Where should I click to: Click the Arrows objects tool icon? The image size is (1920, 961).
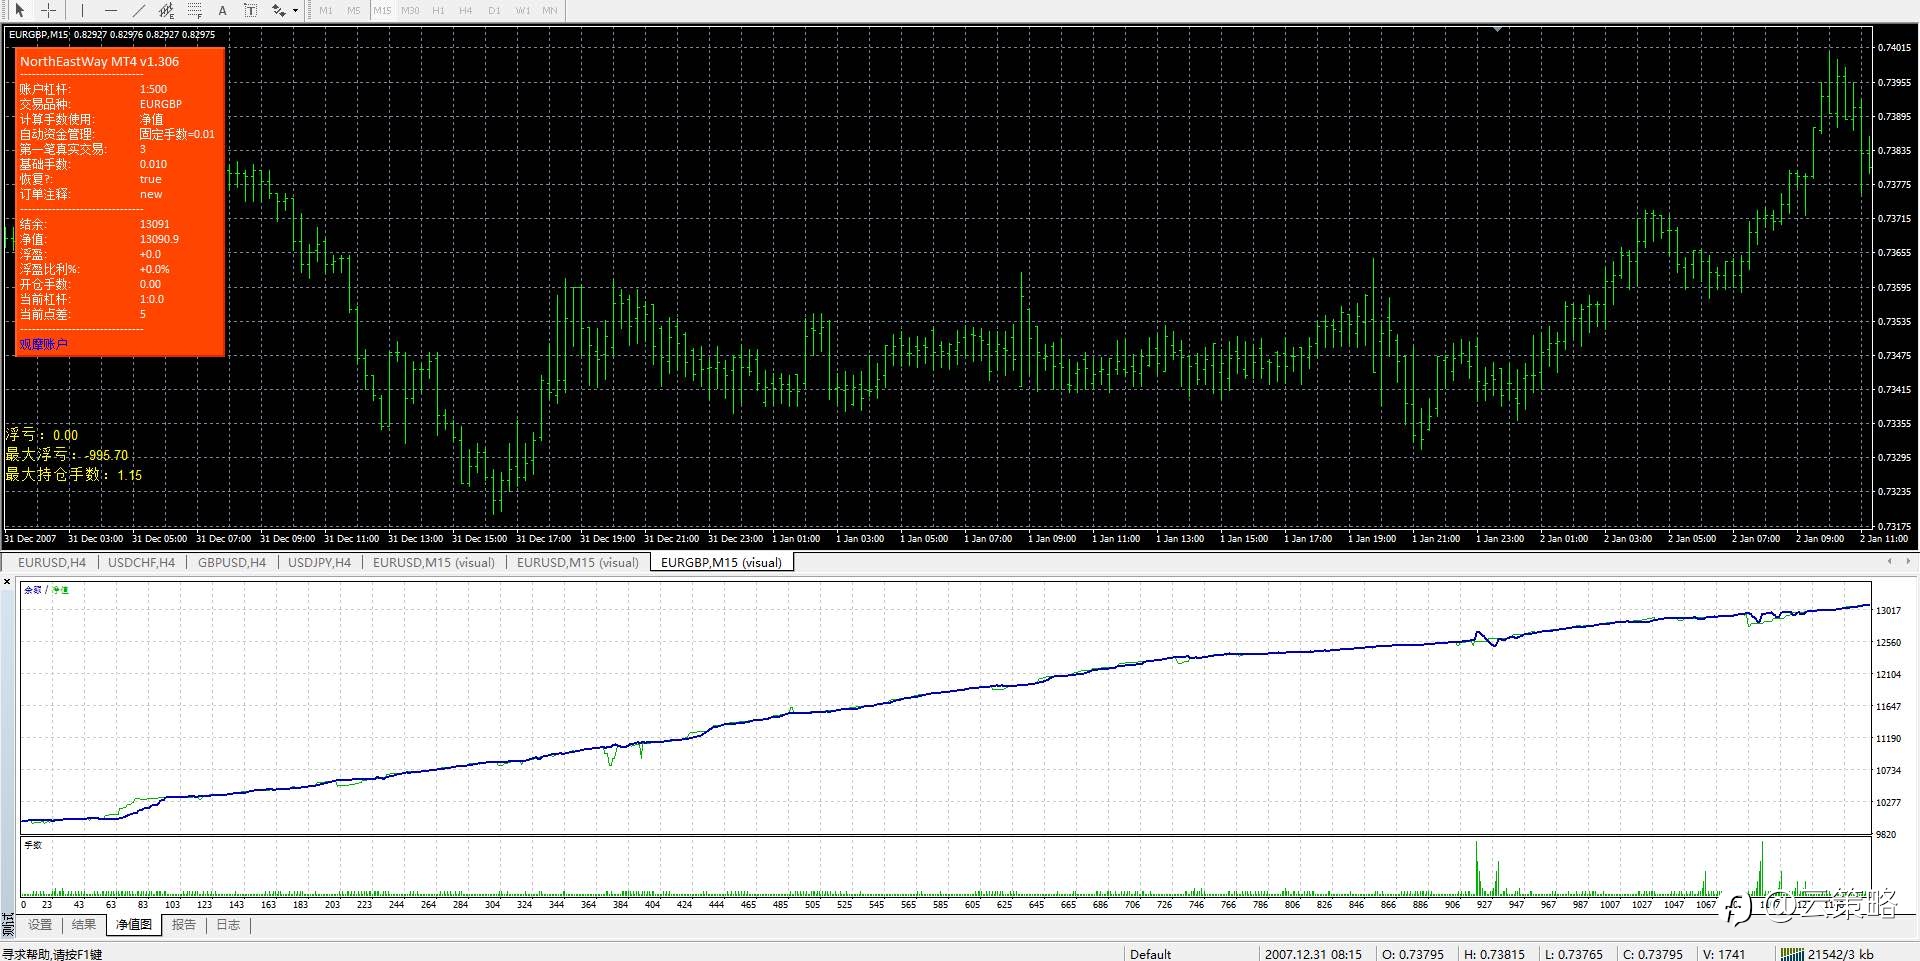279,10
